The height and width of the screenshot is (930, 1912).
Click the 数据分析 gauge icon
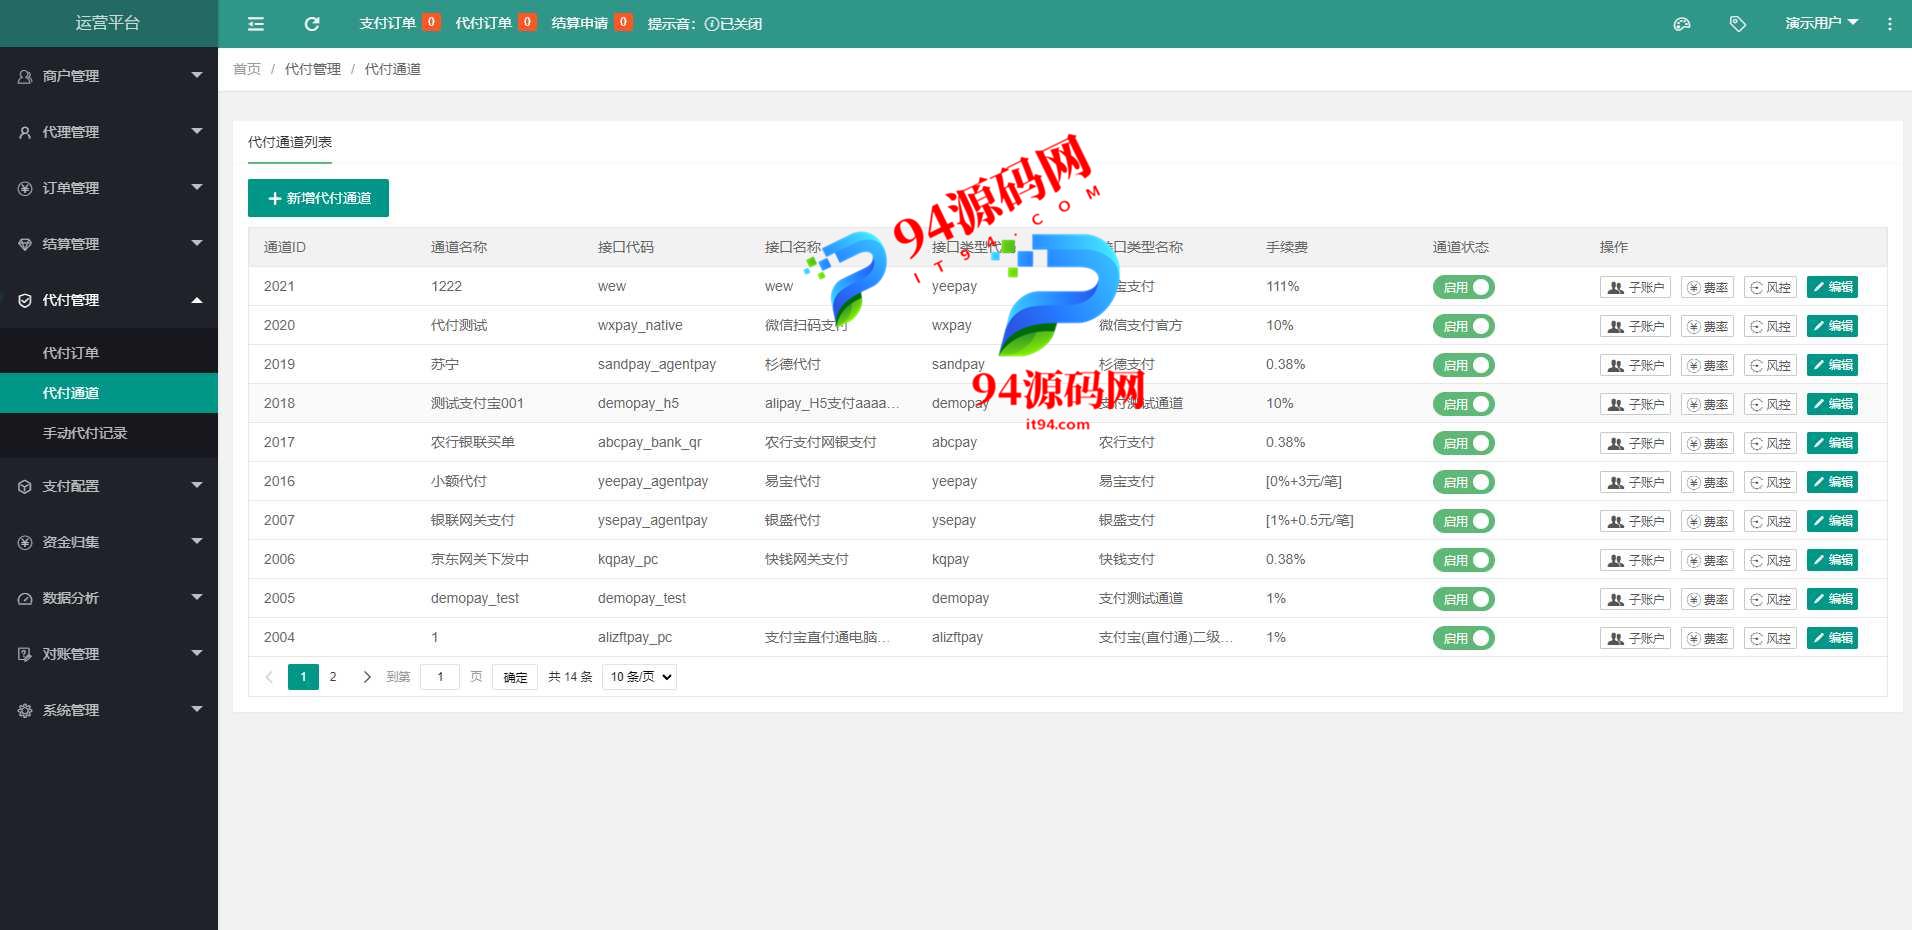25,598
